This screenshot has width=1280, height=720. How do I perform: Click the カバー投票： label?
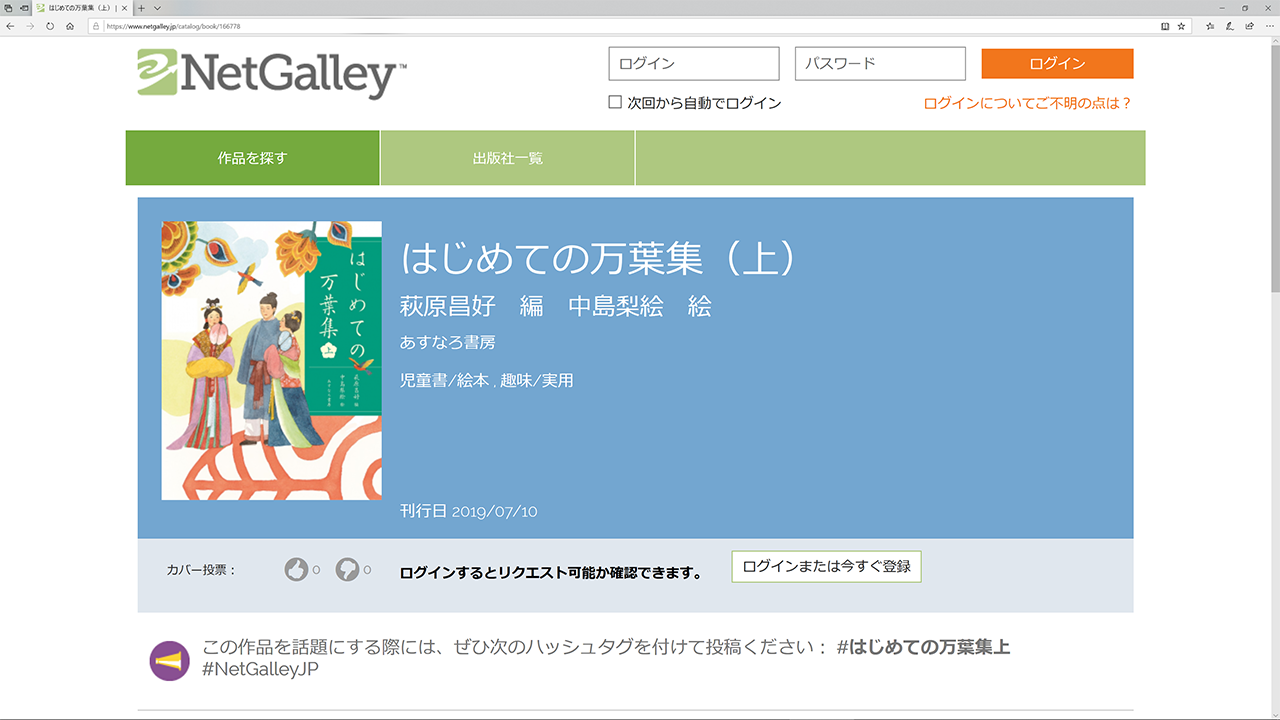tap(202, 570)
